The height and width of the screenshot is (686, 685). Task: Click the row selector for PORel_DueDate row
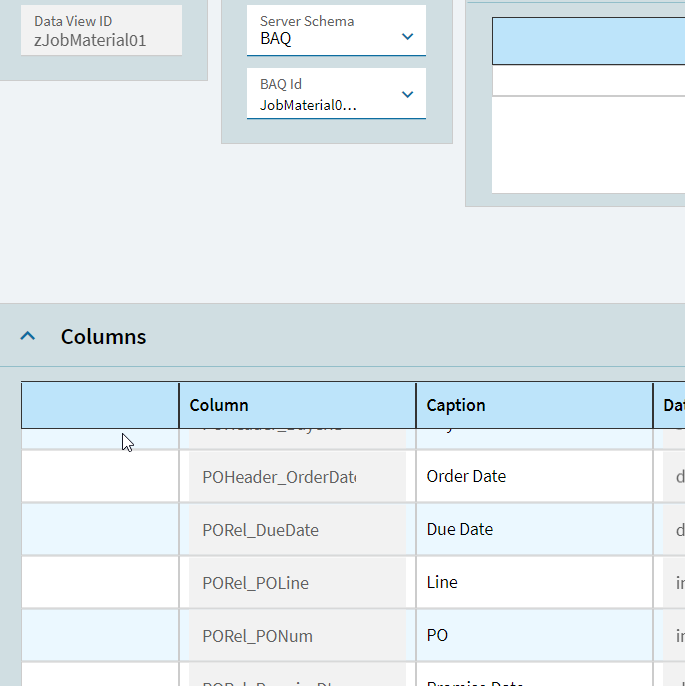point(100,530)
